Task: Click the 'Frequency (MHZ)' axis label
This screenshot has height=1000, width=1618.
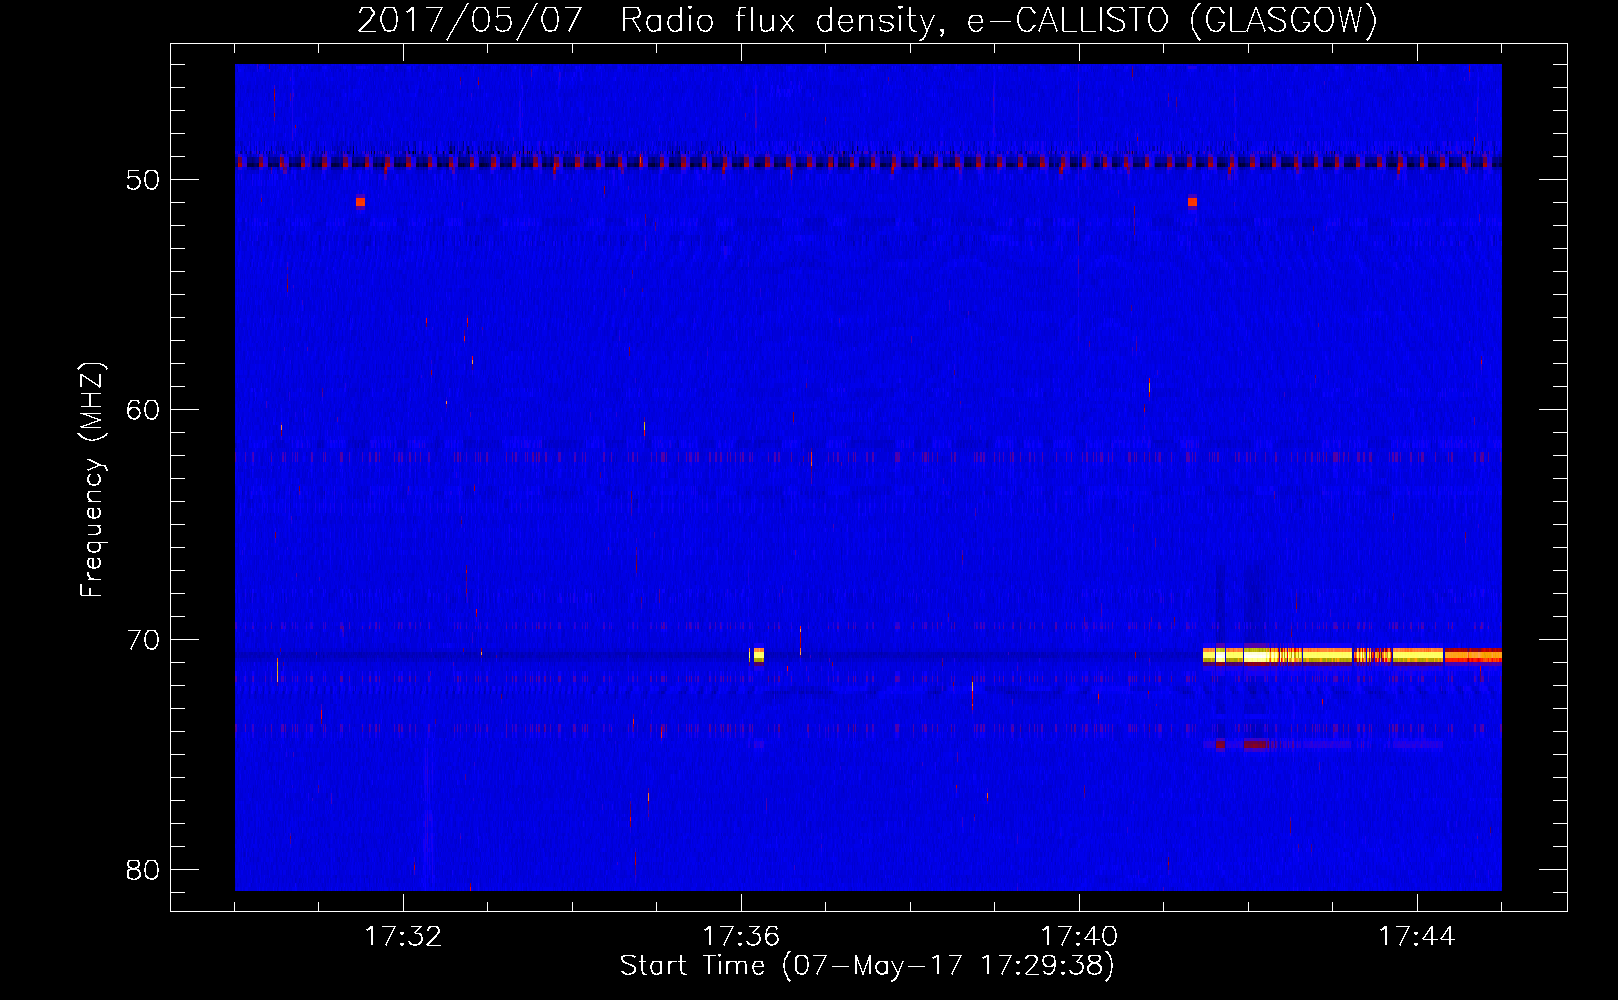Action: pos(92,480)
